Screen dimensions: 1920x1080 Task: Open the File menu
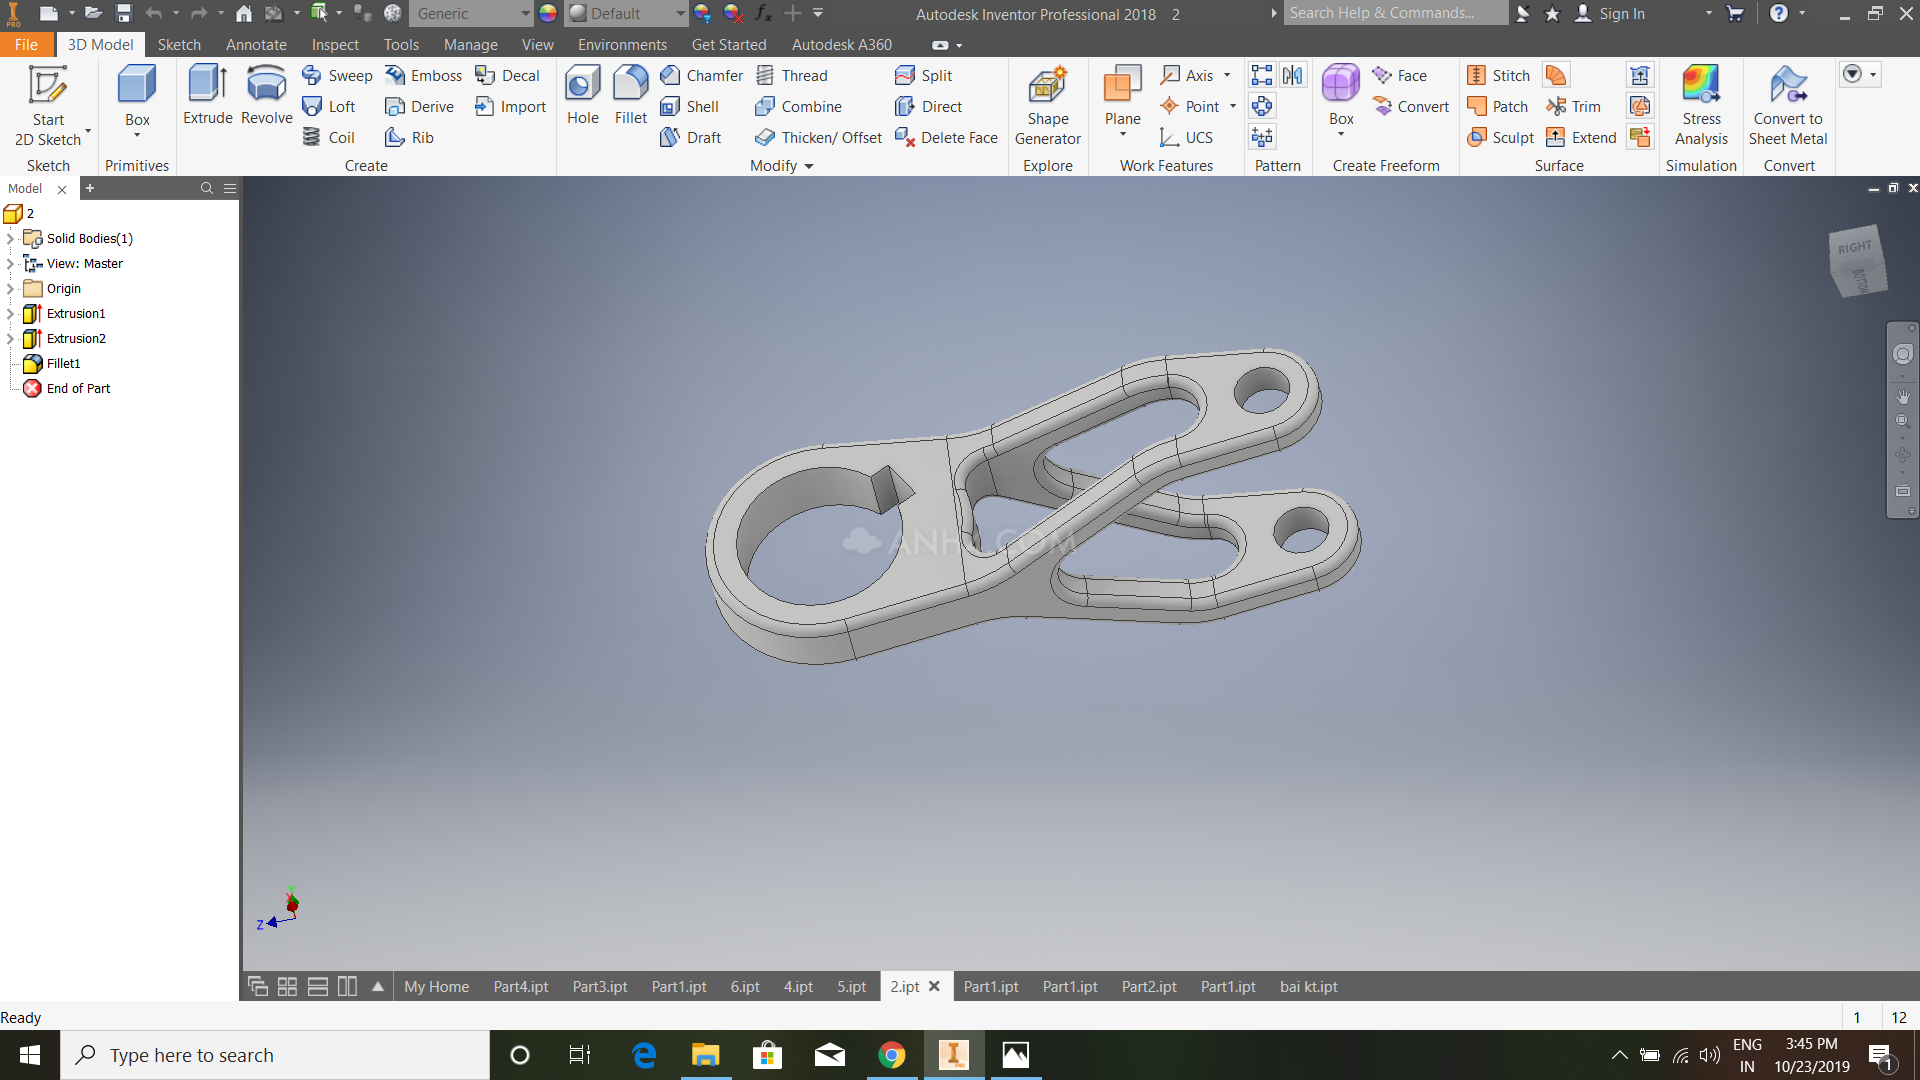[x=26, y=45]
